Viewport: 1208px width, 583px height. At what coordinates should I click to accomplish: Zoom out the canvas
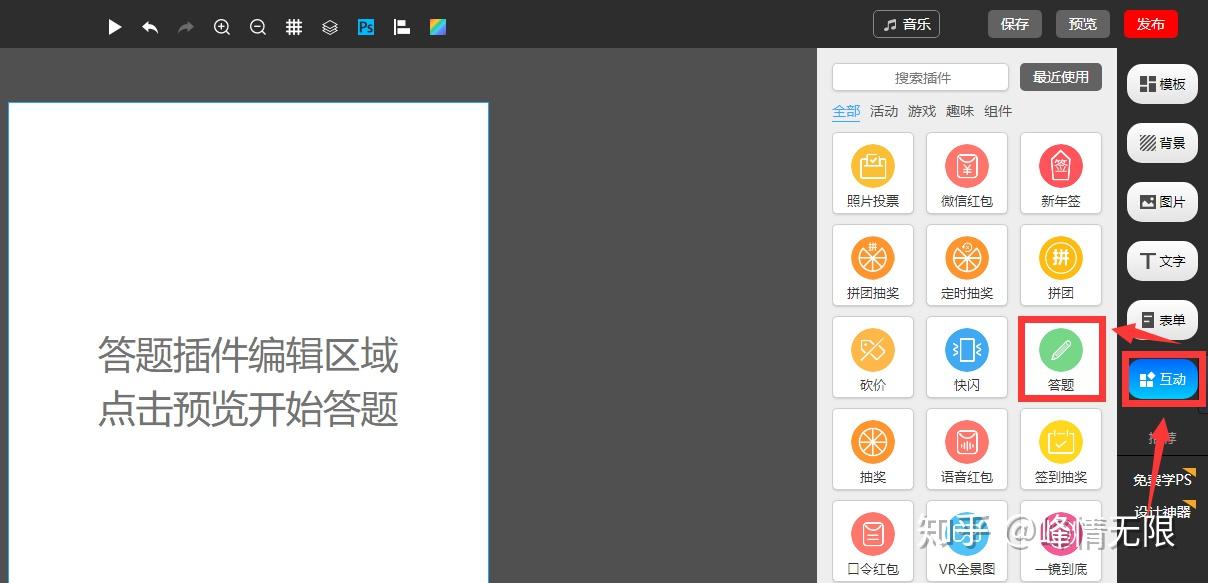pos(258,27)
